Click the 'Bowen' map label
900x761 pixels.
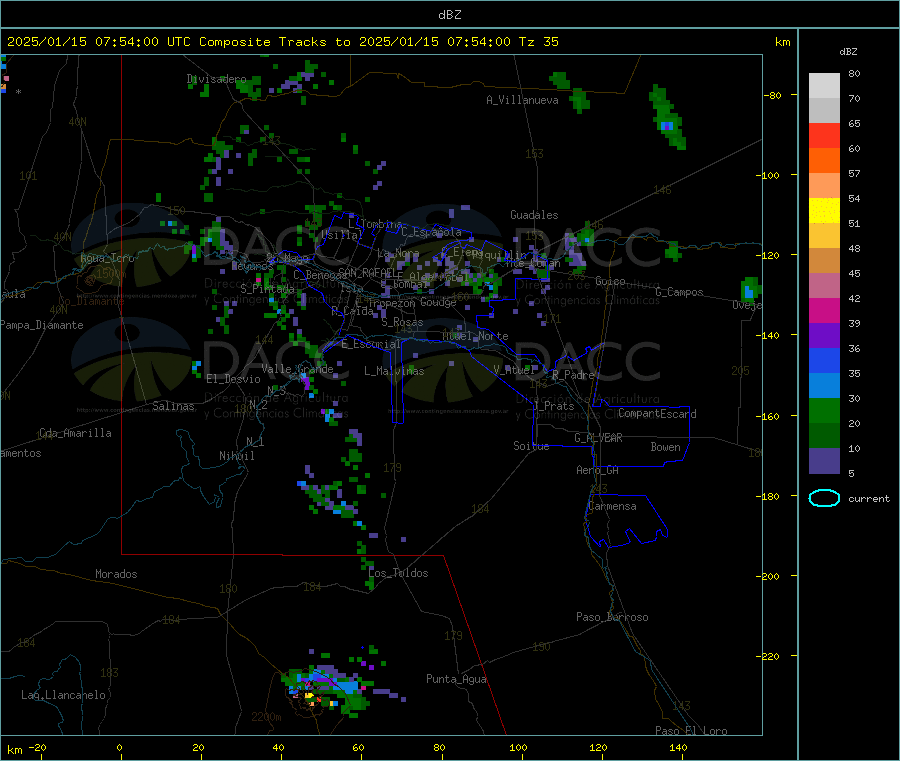pyautogui.click(x=666, y=446)
